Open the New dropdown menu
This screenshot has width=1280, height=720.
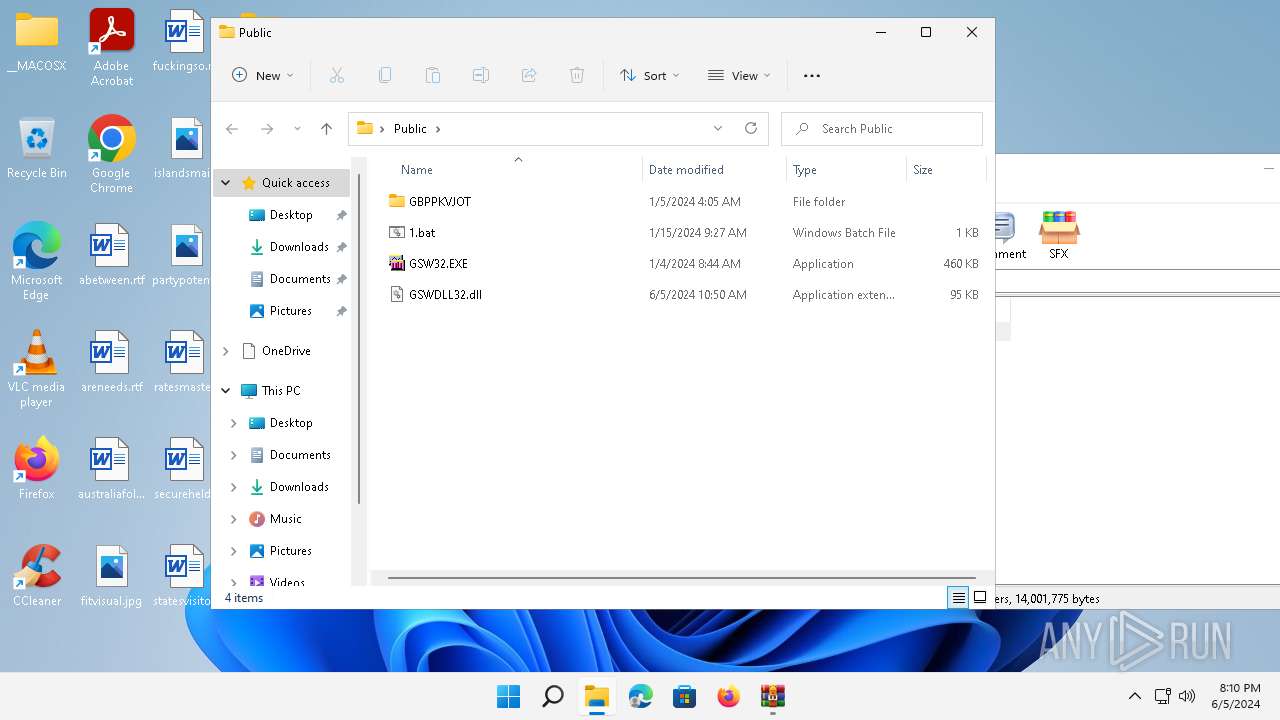click(x=263, y=75)
